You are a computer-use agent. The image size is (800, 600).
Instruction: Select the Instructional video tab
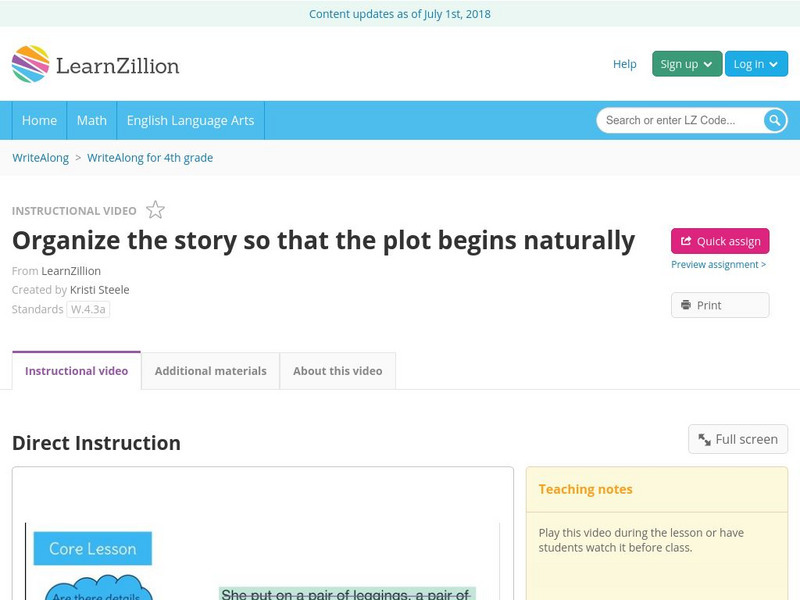click(76, 371)
